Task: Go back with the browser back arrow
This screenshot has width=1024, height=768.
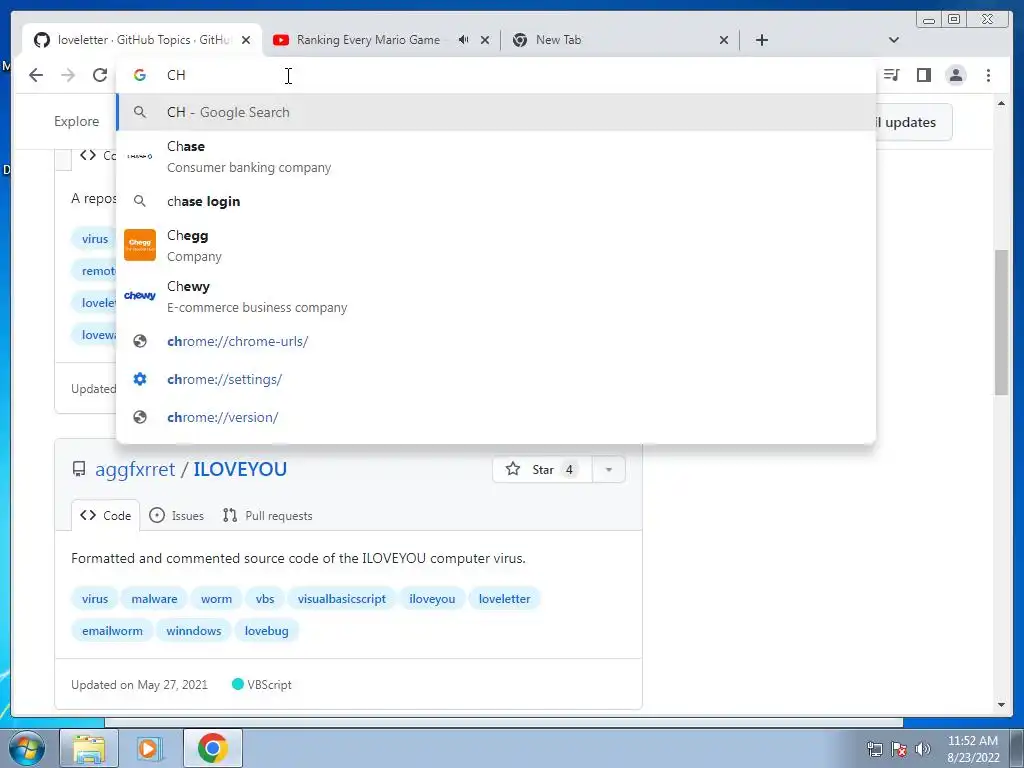Action: pyautogui.click(x=36, y=75)
